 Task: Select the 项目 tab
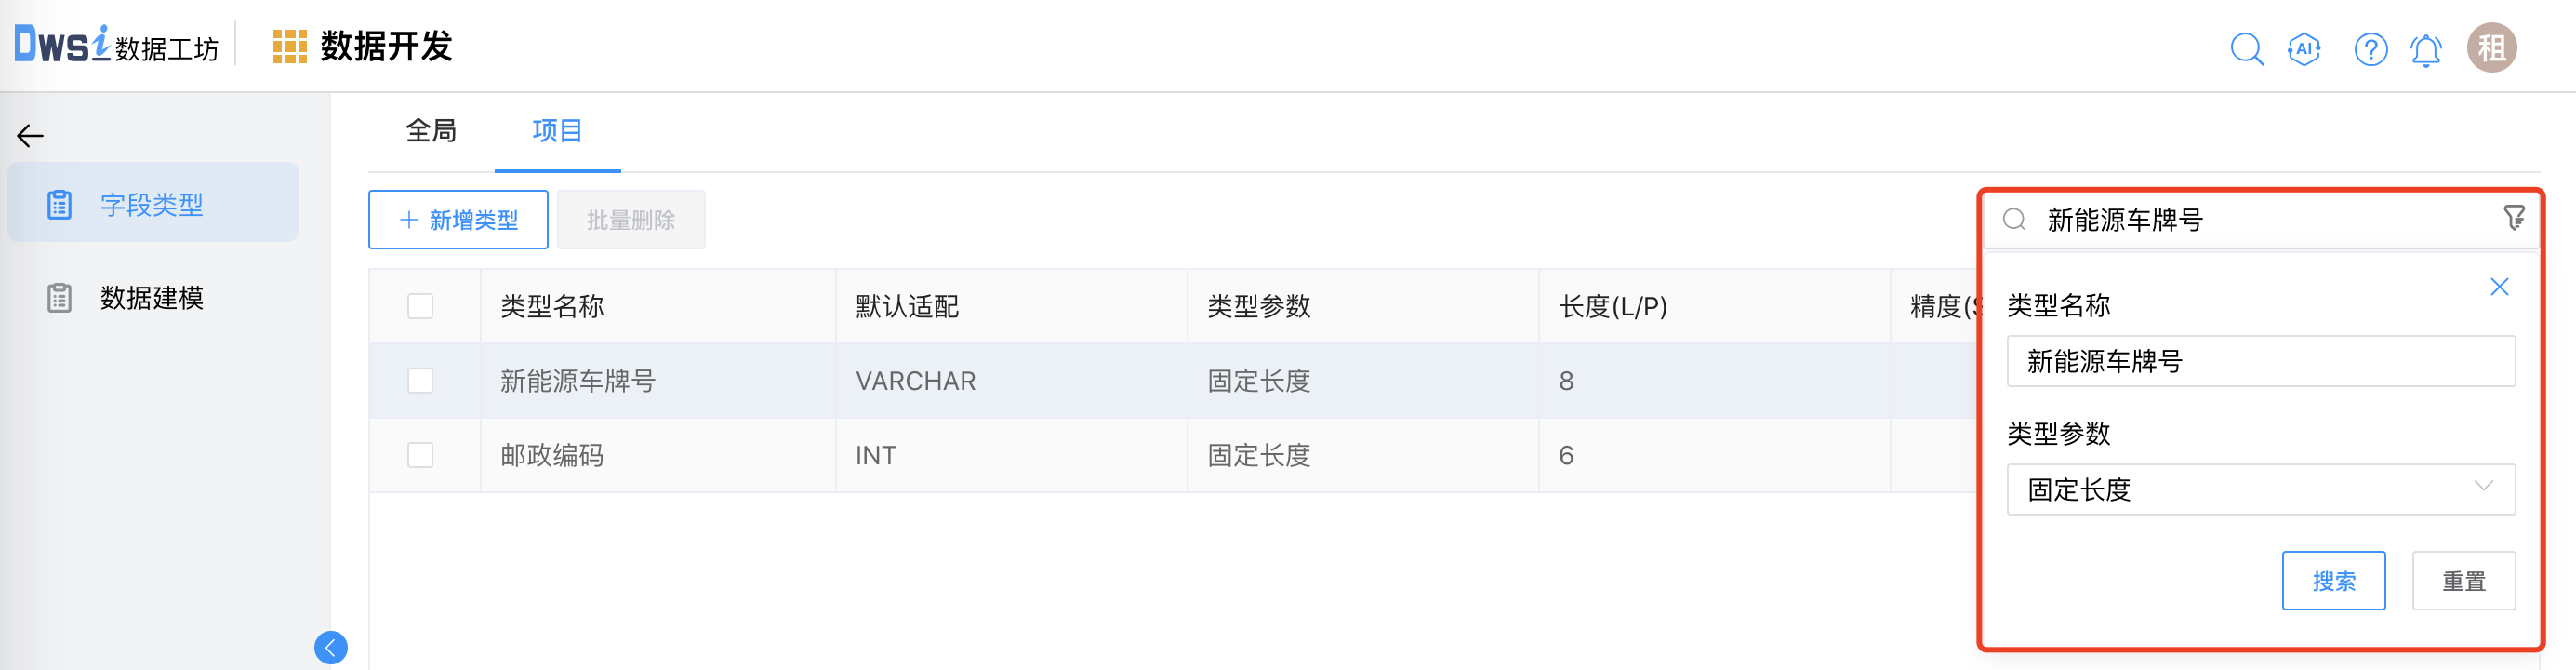pyautogui.click(x=557, y=131)
